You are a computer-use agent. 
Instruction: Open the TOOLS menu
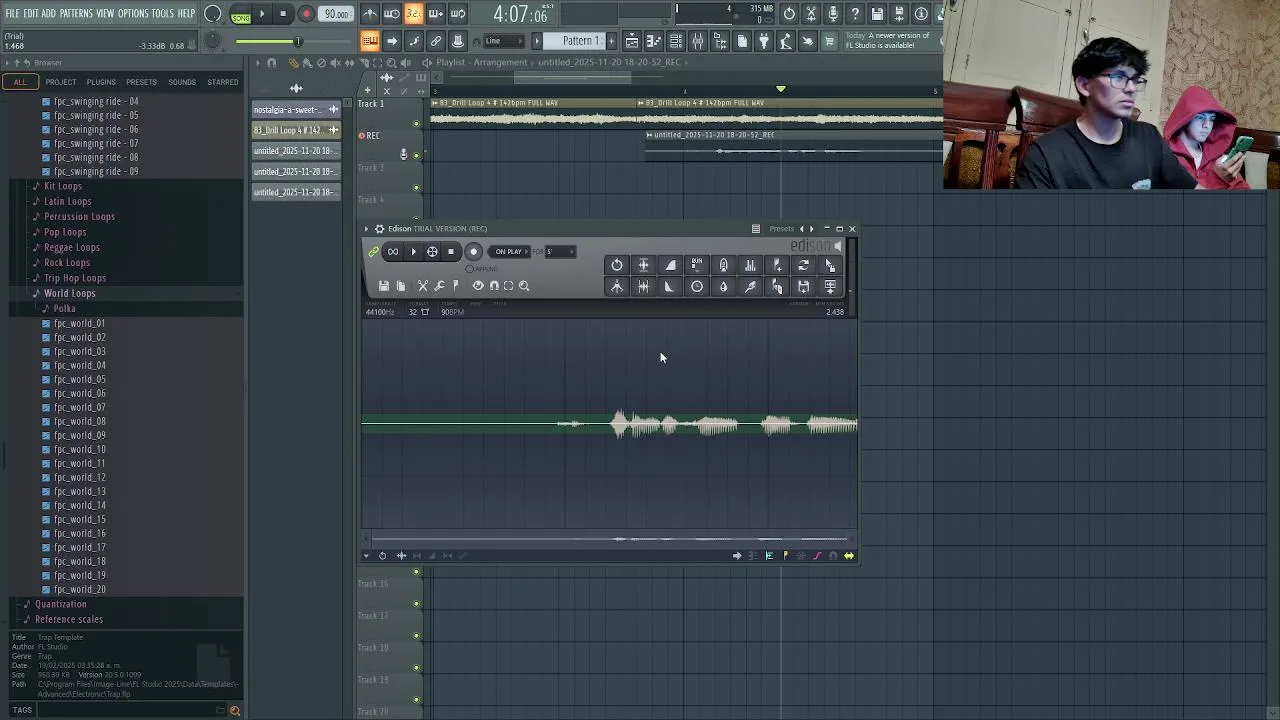[163, 13]
